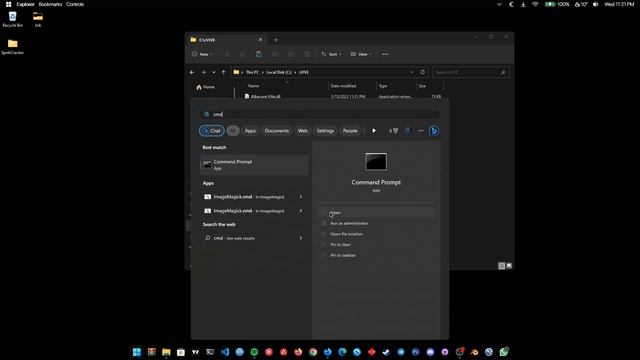Go up one folder level in Explorer
640x360 pixels.
[x=223, y=72]
